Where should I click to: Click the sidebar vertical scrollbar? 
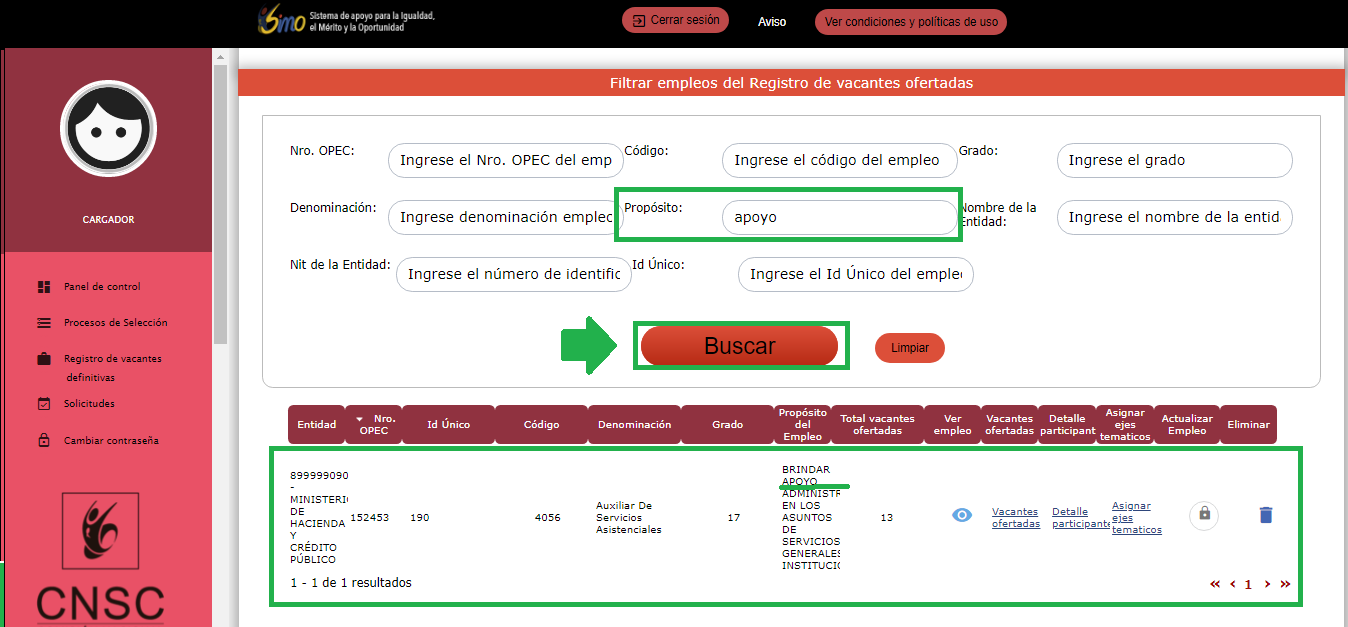click(220, 200)
